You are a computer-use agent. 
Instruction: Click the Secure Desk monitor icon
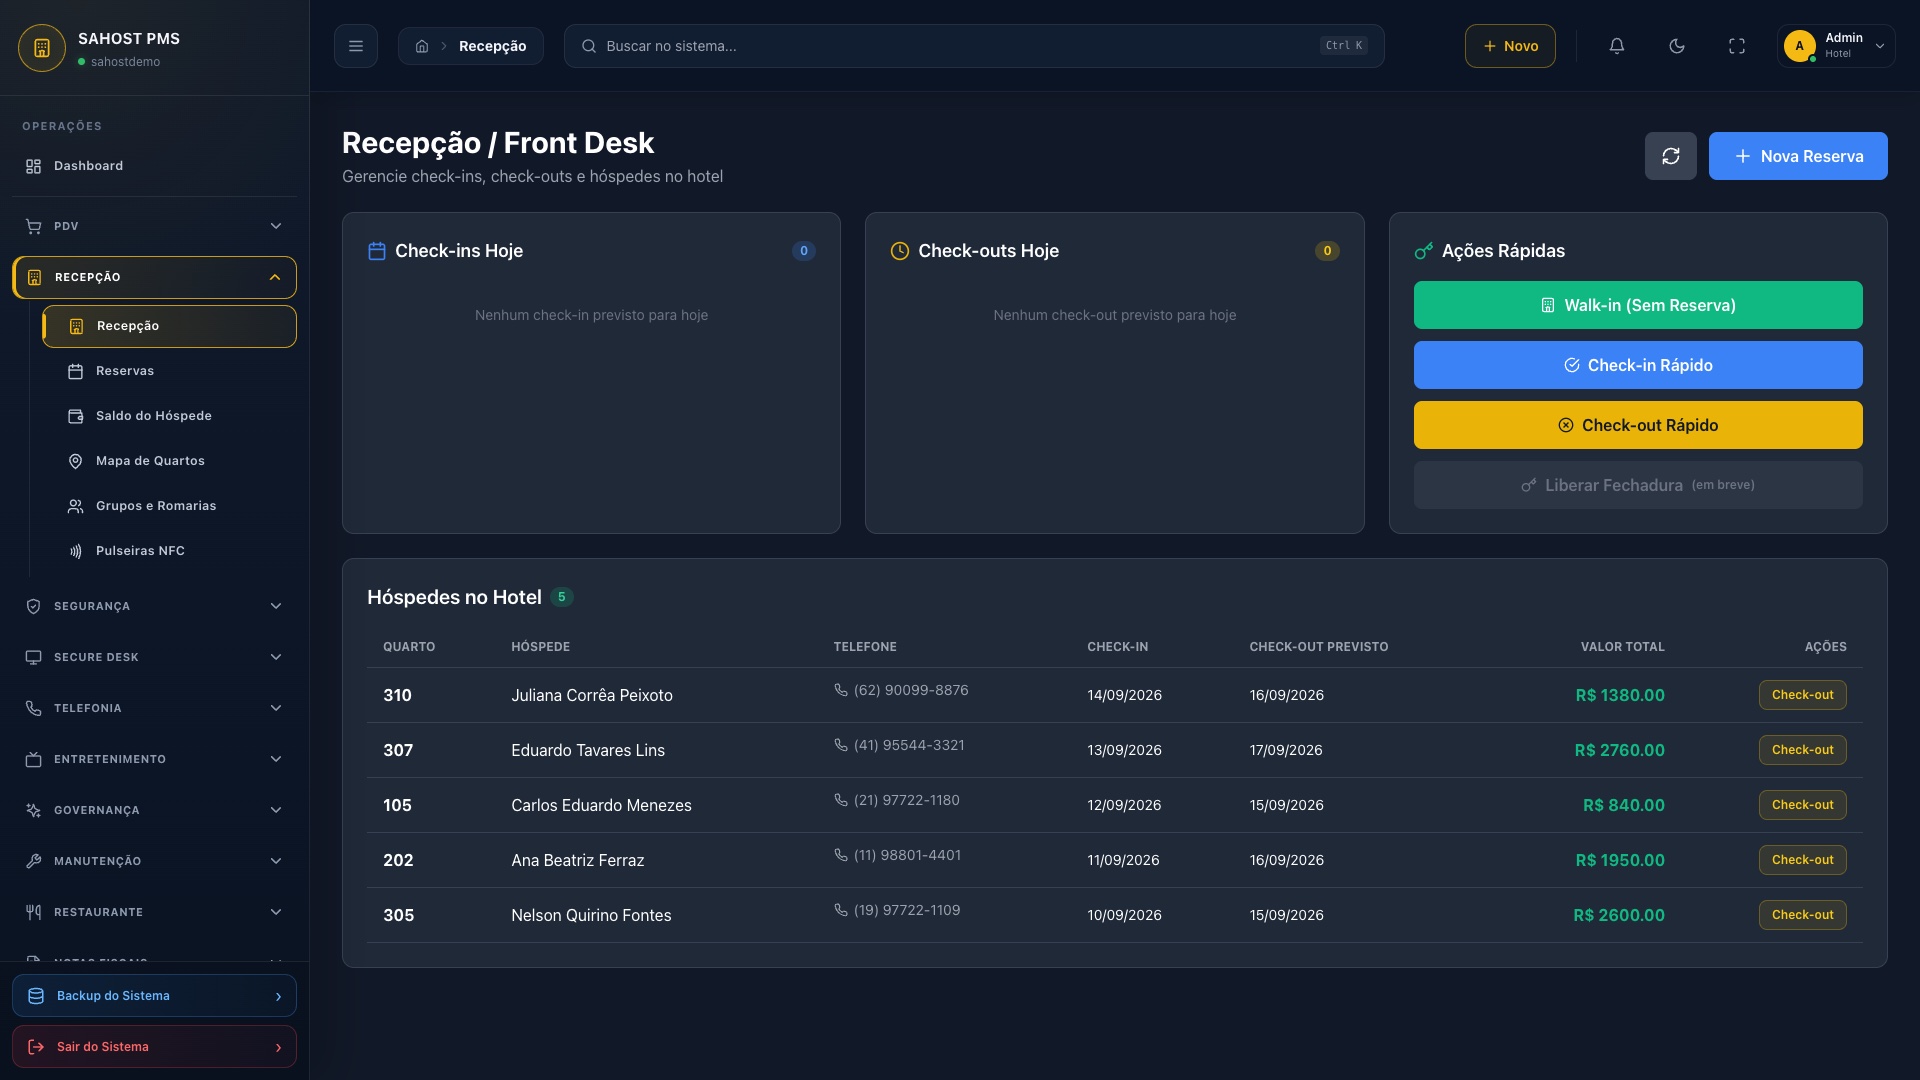point(33,657)
